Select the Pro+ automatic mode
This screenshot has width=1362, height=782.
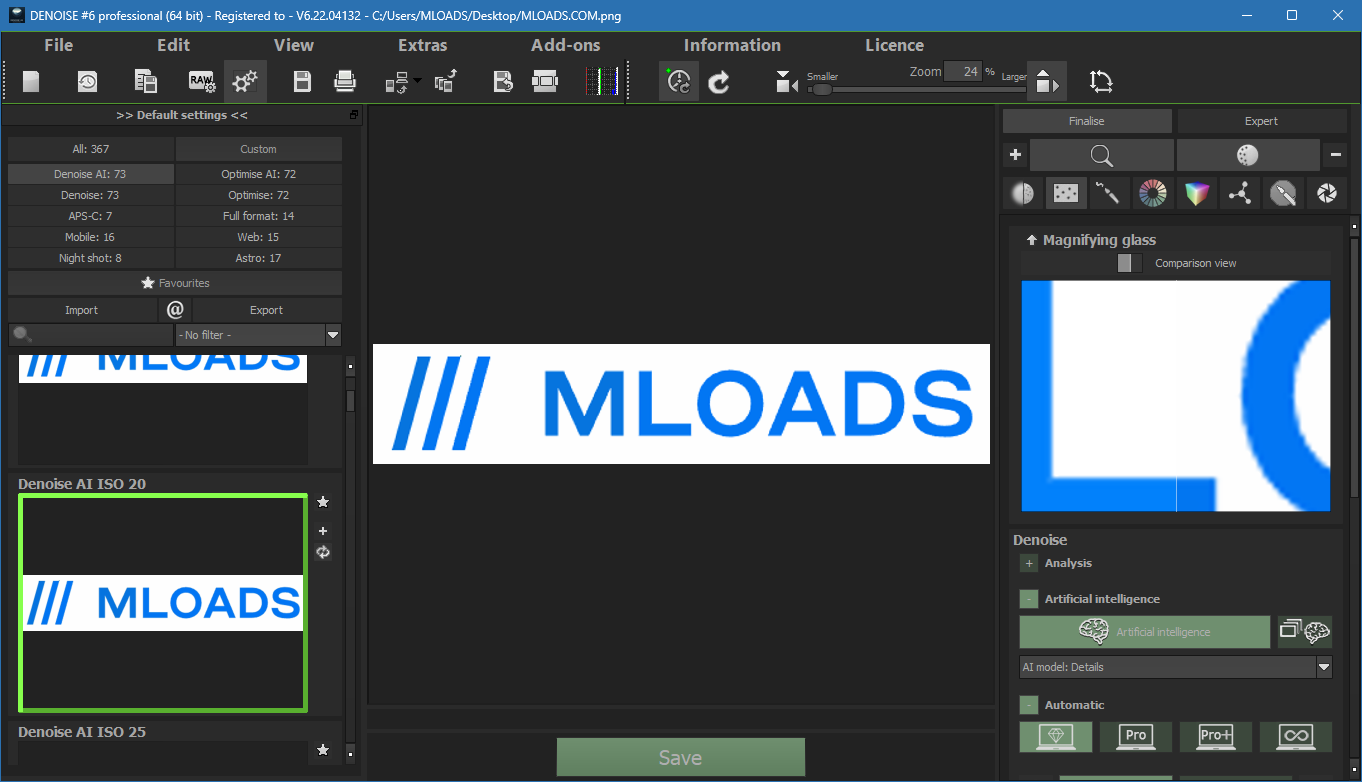coord(1216,737)
